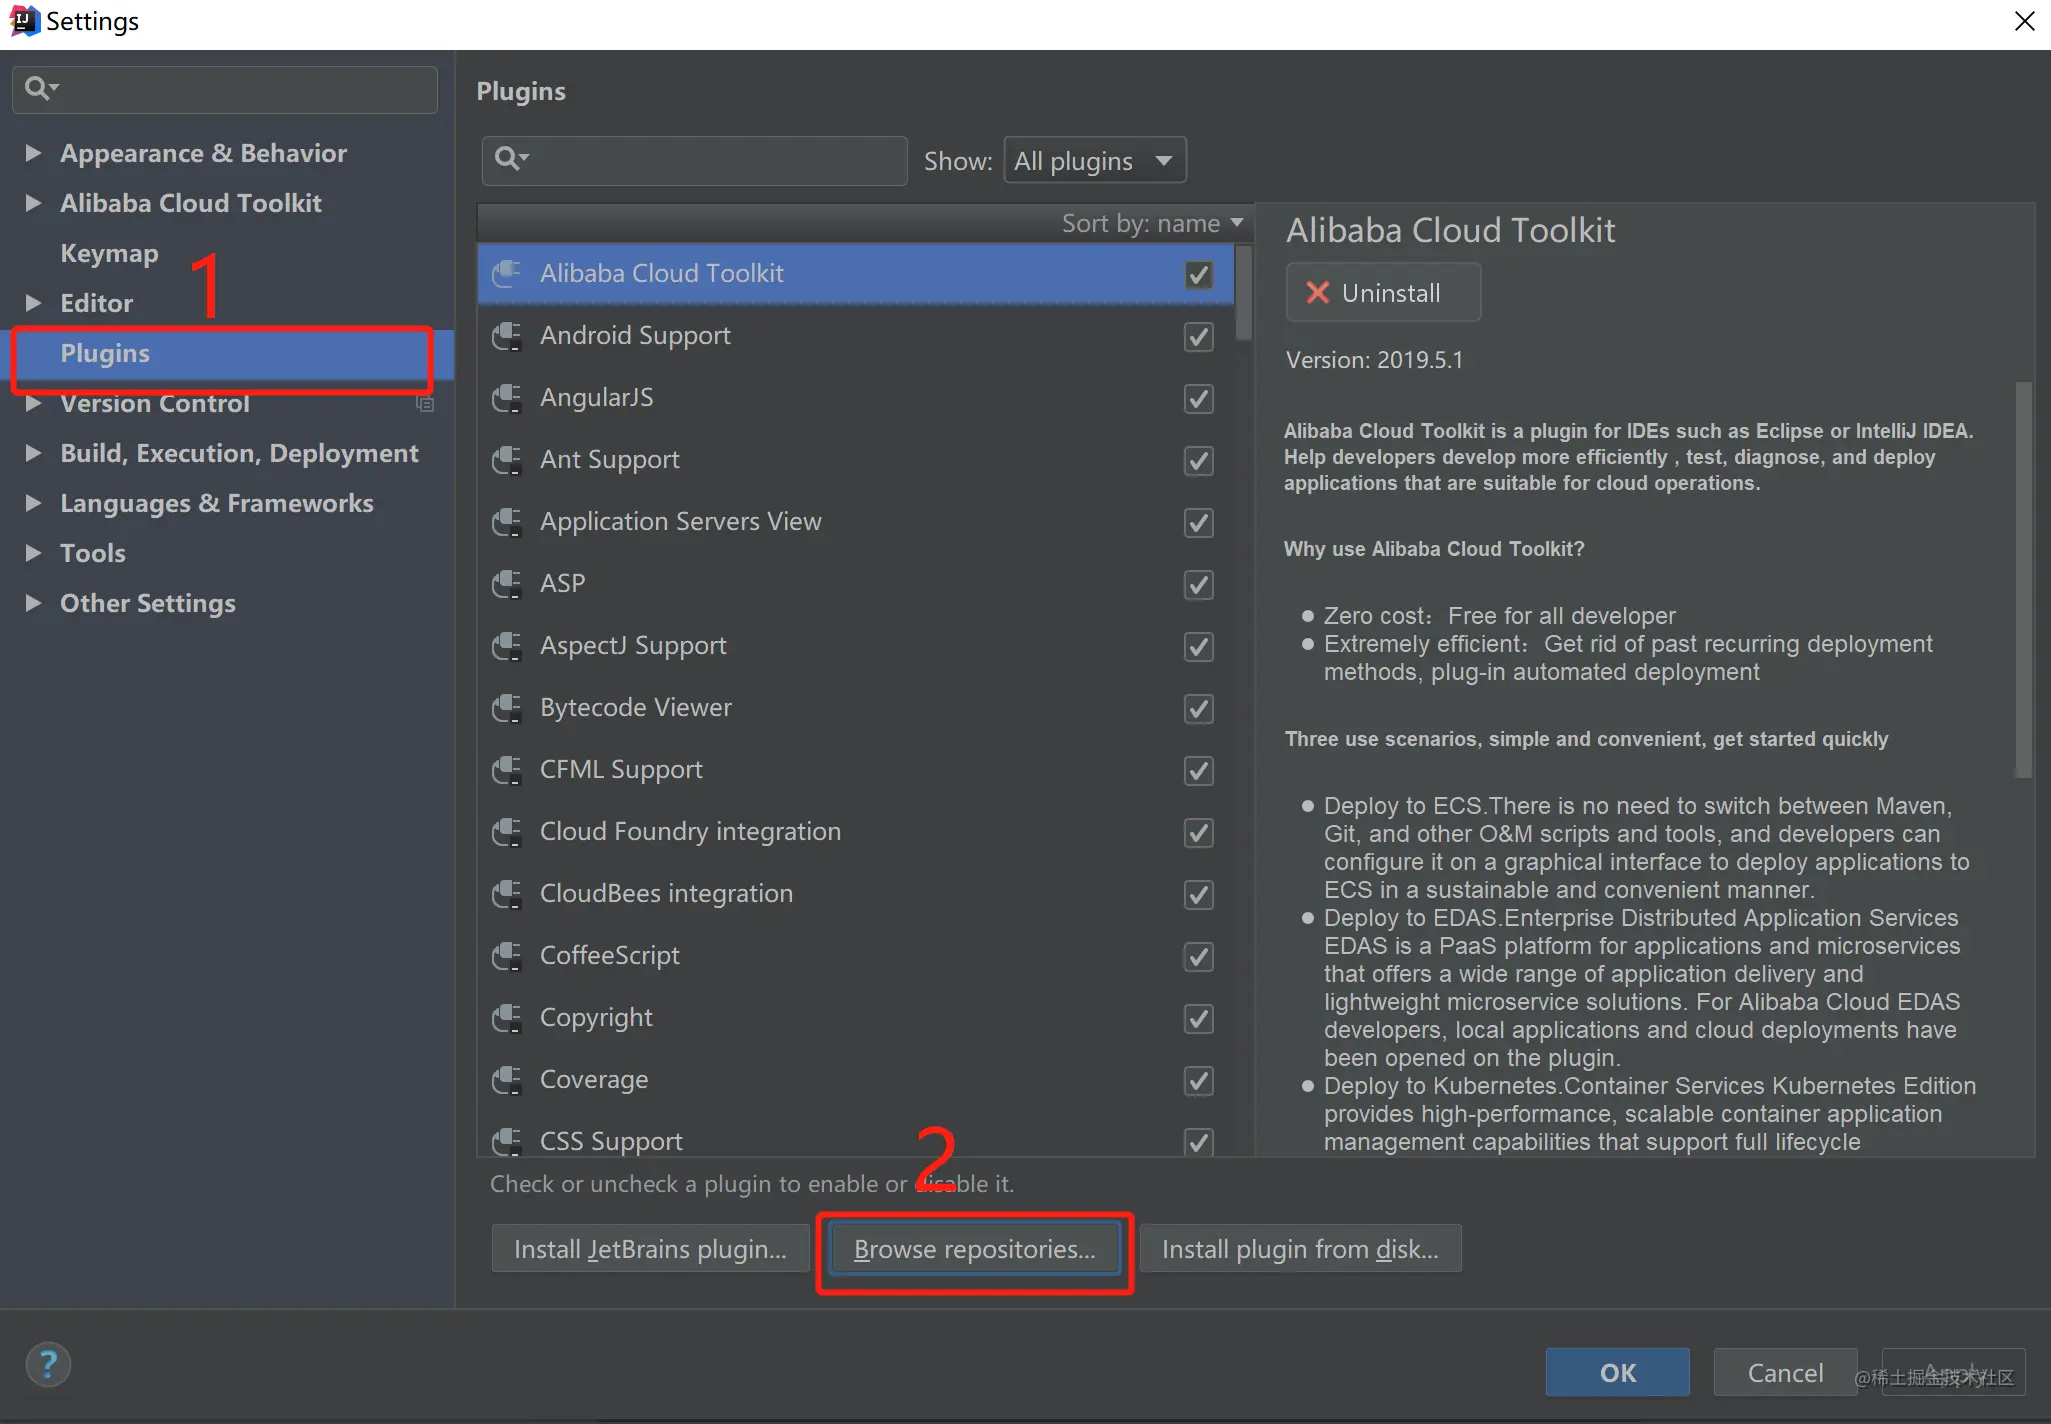The width and height of the screenshot is (2051, 1424).
Task: Click Install plugin from disk button
Action: 1300,1249
